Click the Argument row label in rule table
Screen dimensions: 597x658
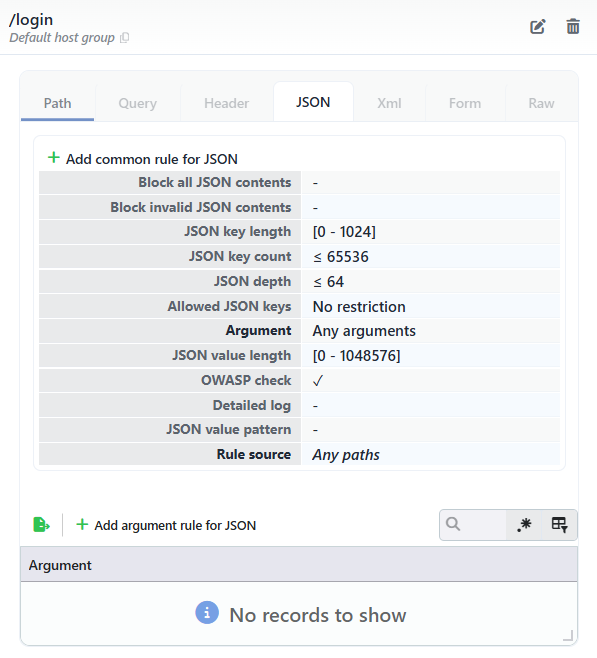click(x=258, y=331)
